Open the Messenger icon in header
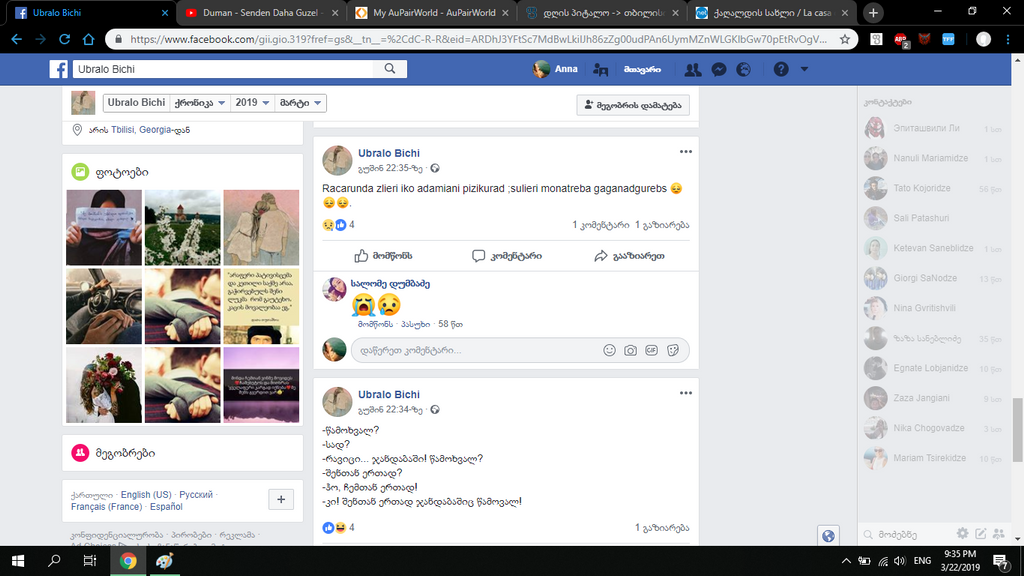The height and width of the screenshot is (576, 1024). pos(719,69)
